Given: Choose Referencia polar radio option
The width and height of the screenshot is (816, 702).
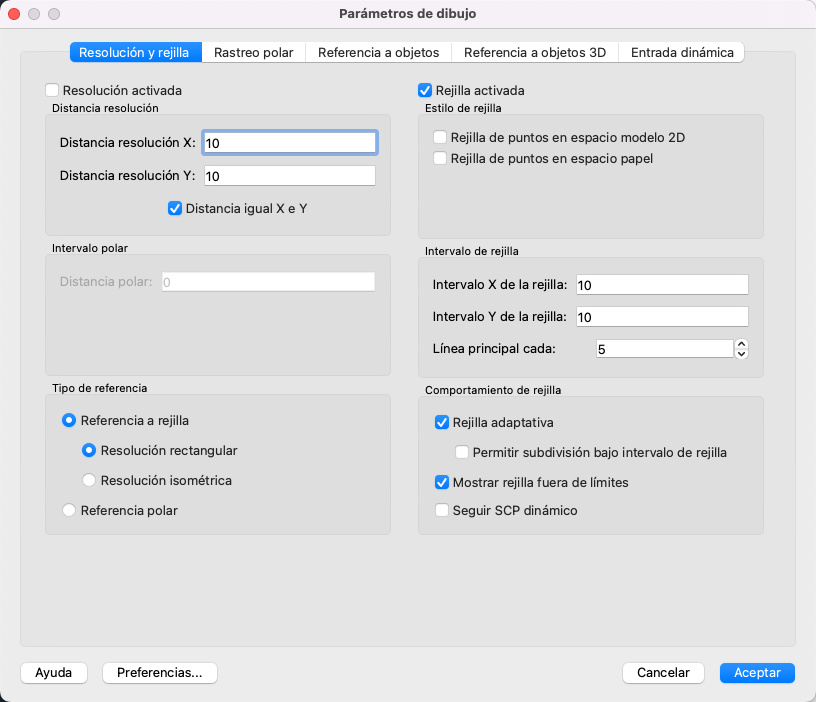Looking at the screenshot, I should click(69, 510).
